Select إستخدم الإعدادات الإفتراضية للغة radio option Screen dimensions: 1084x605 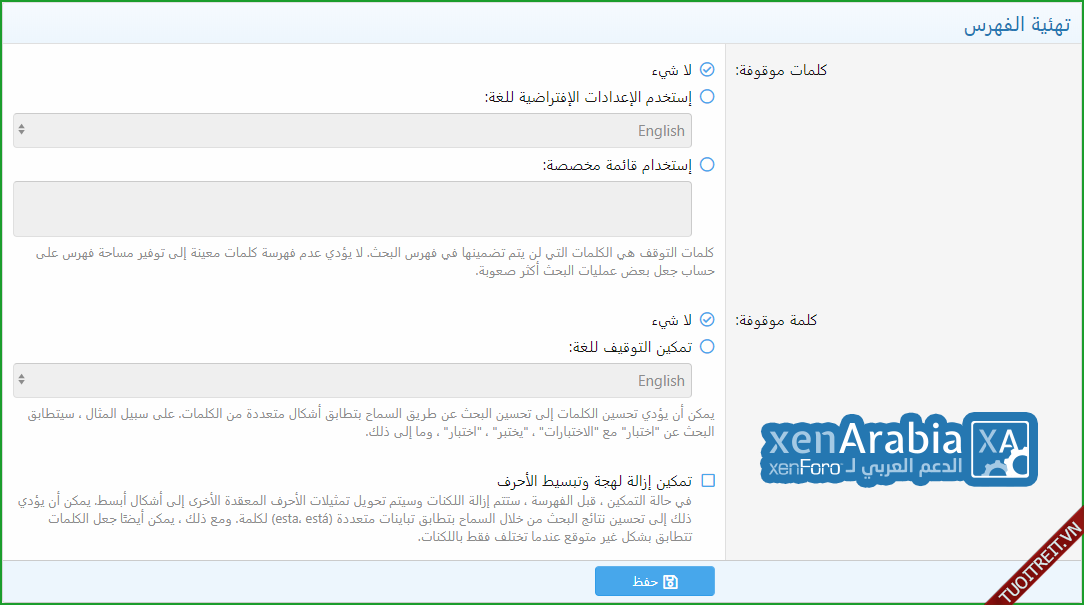tap(707, 97)
